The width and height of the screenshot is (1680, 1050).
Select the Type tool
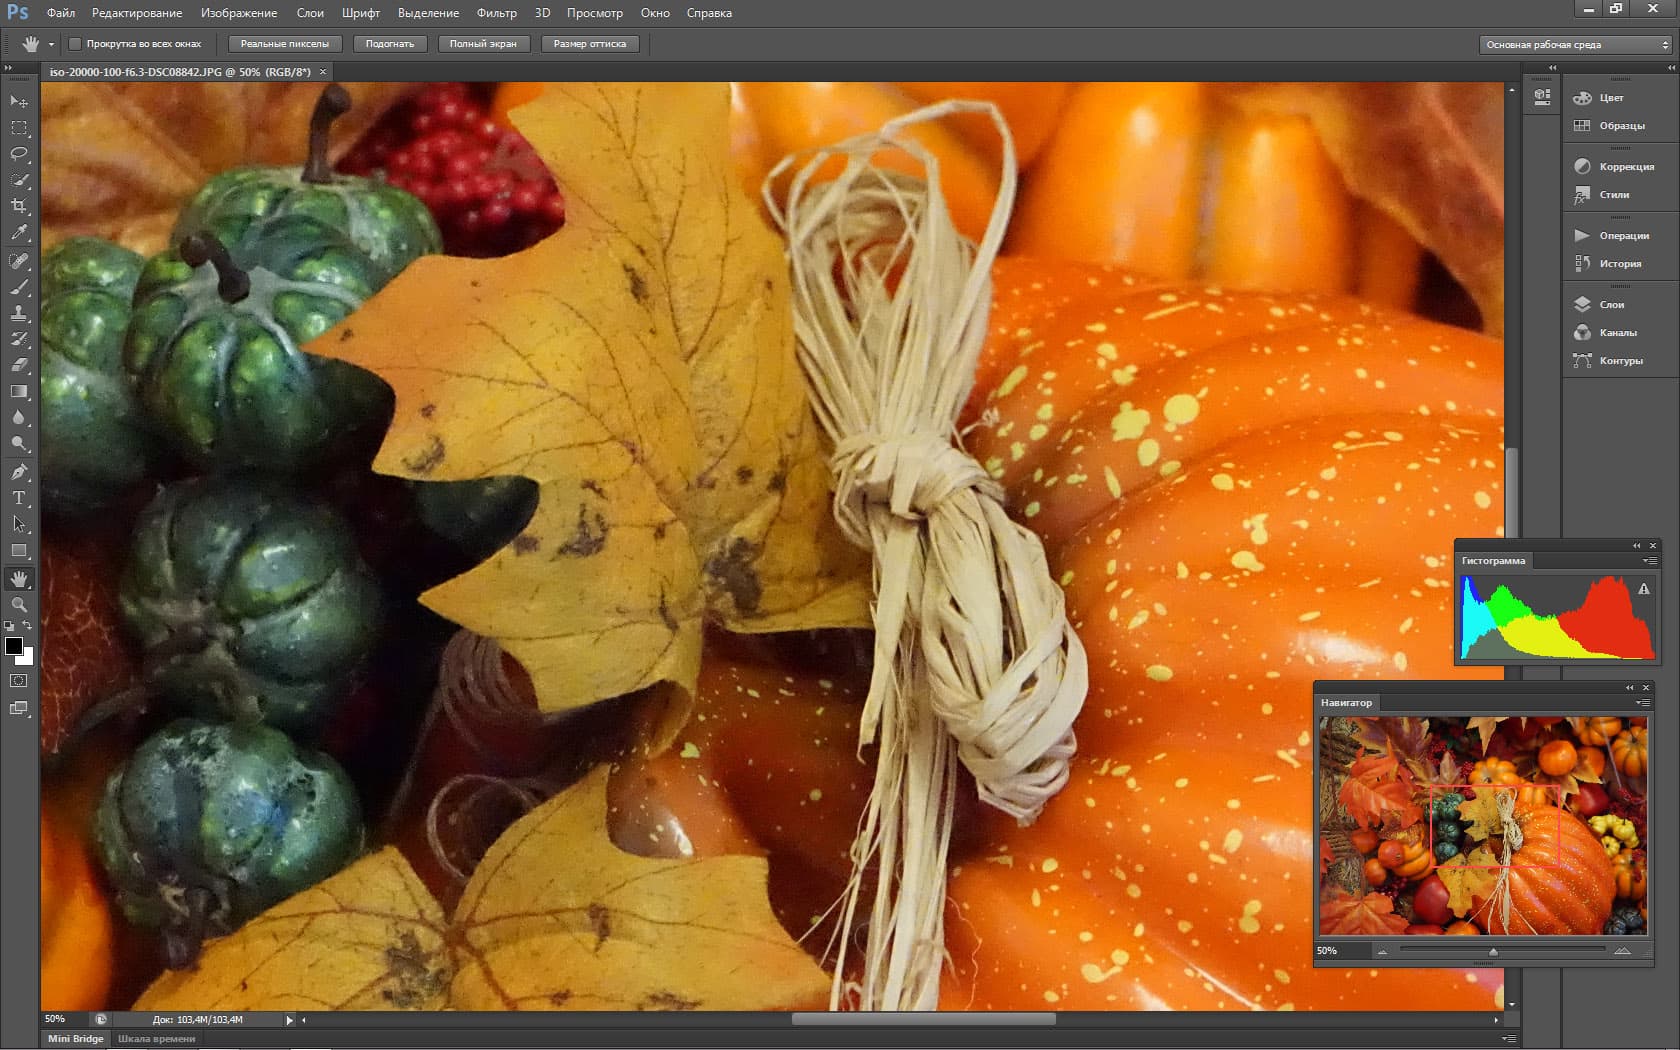19,498
